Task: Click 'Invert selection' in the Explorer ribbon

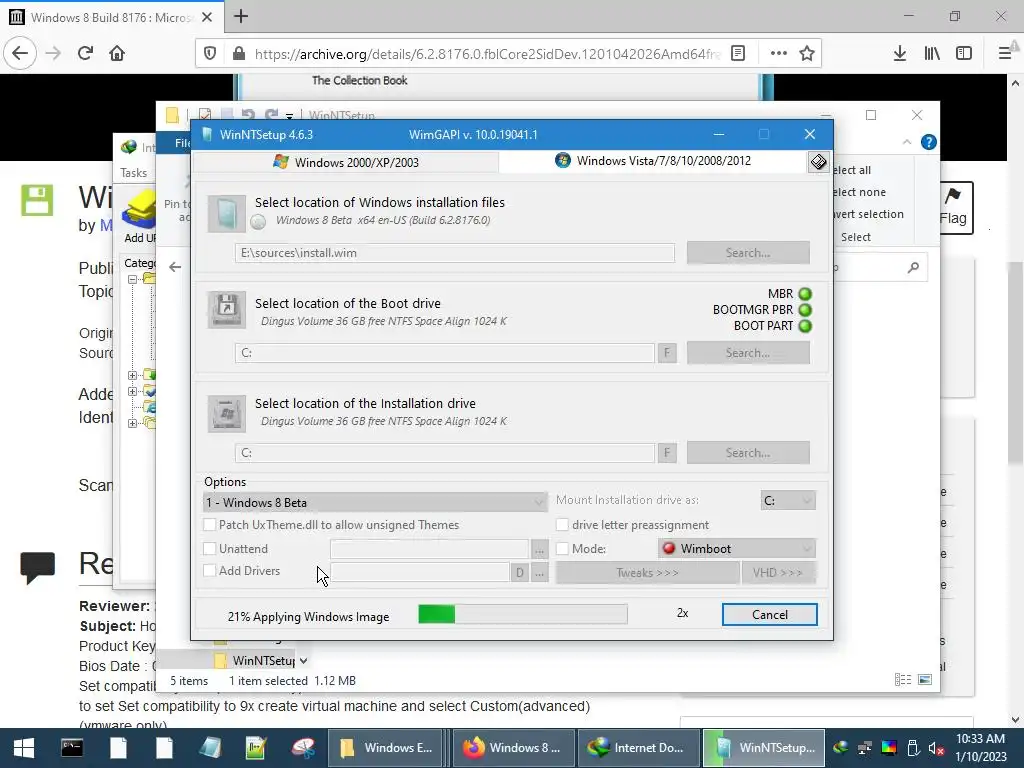Action: click(x=868, y=214)
